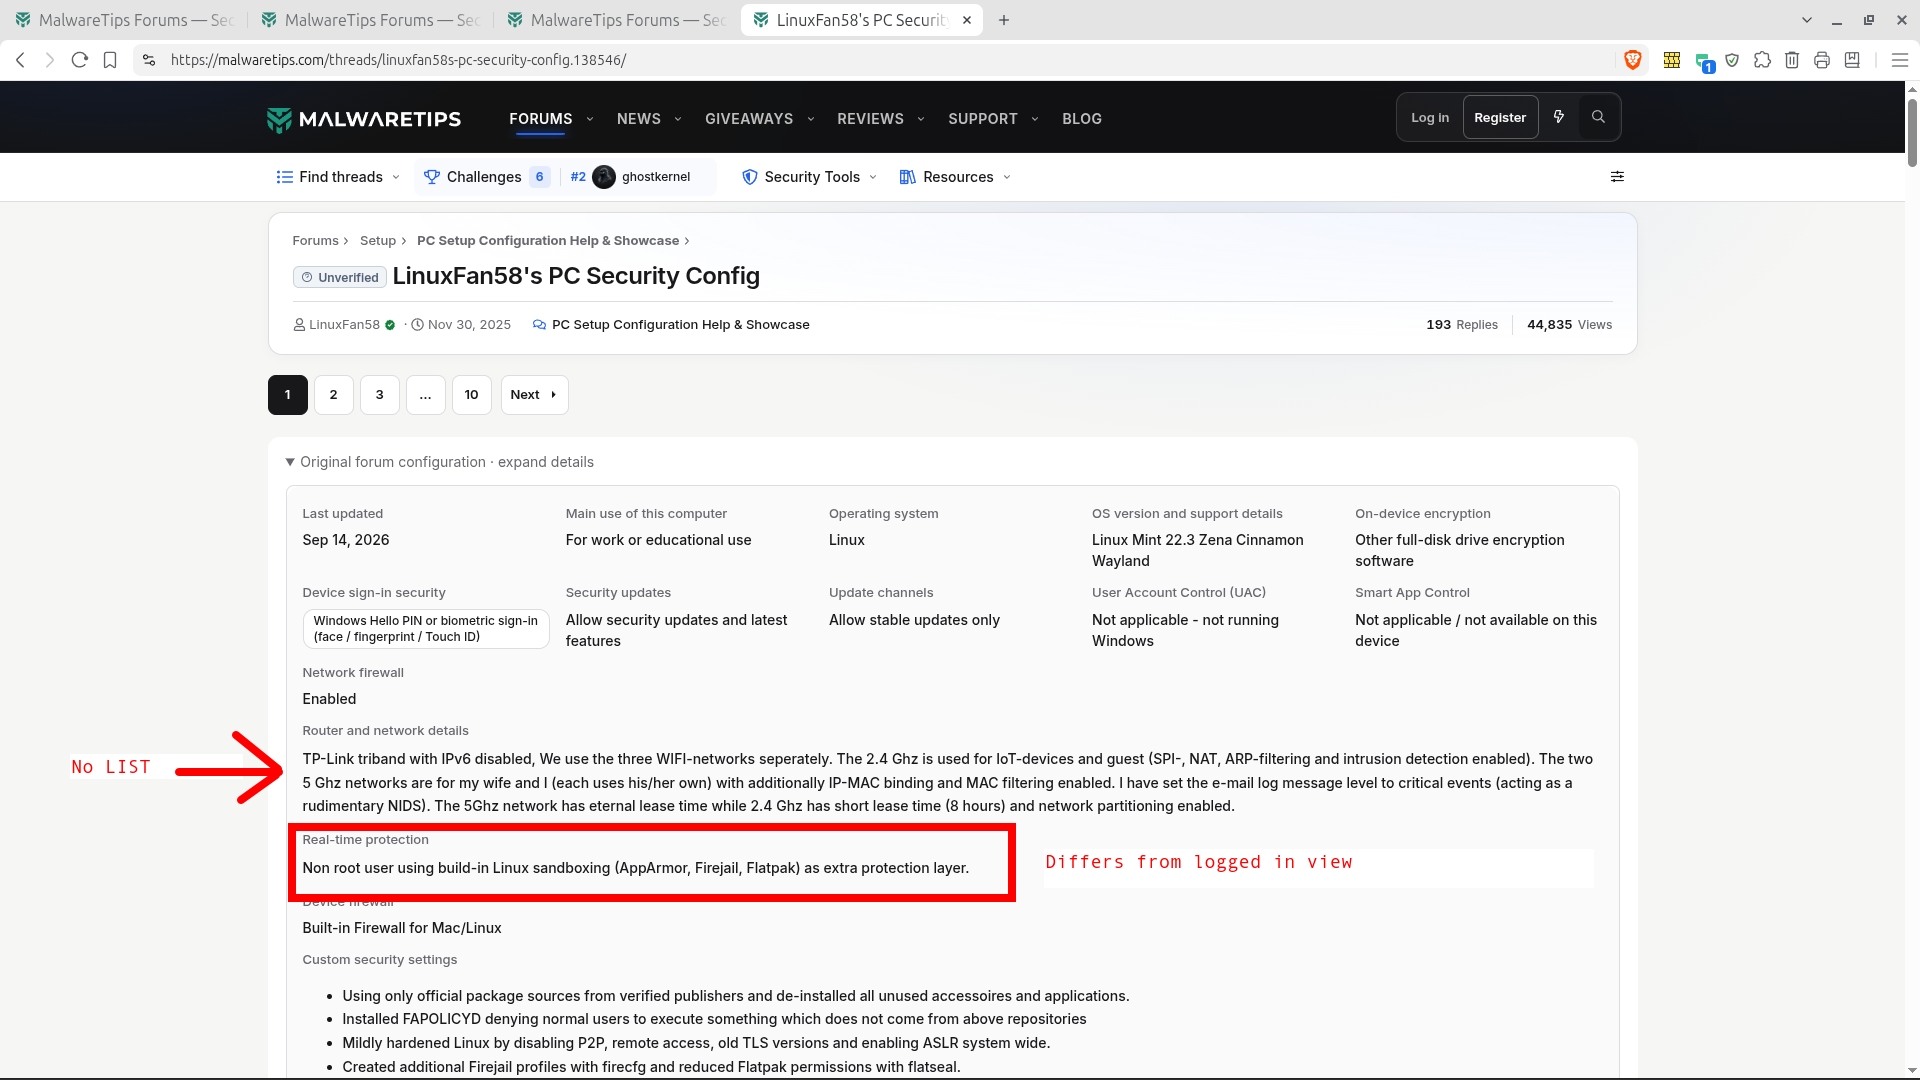Click the Setup breadcrumb link
Screen dimensions: 1920x1080
coord(378,241)
